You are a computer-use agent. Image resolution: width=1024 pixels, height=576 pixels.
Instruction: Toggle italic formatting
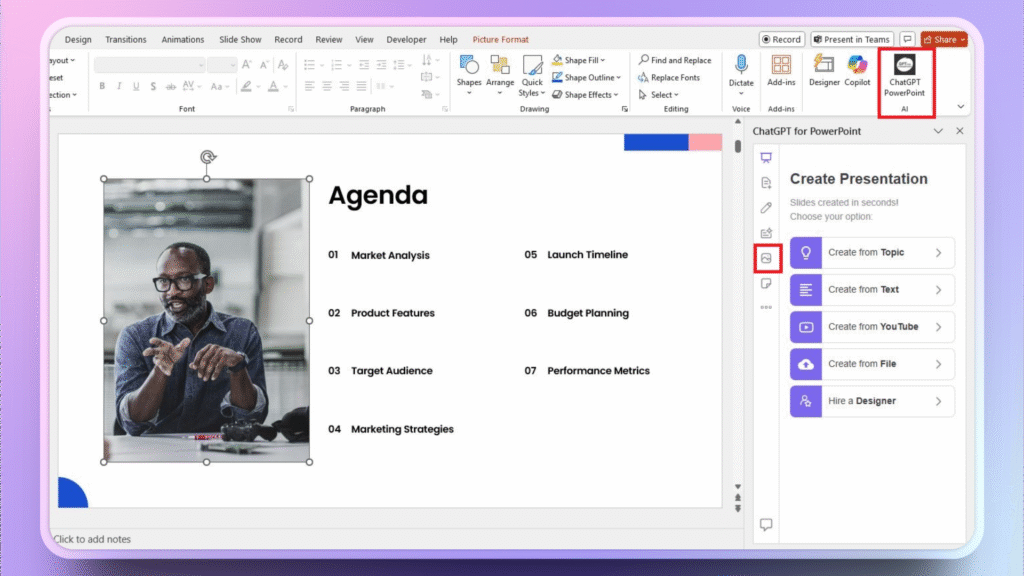point(118,86)
